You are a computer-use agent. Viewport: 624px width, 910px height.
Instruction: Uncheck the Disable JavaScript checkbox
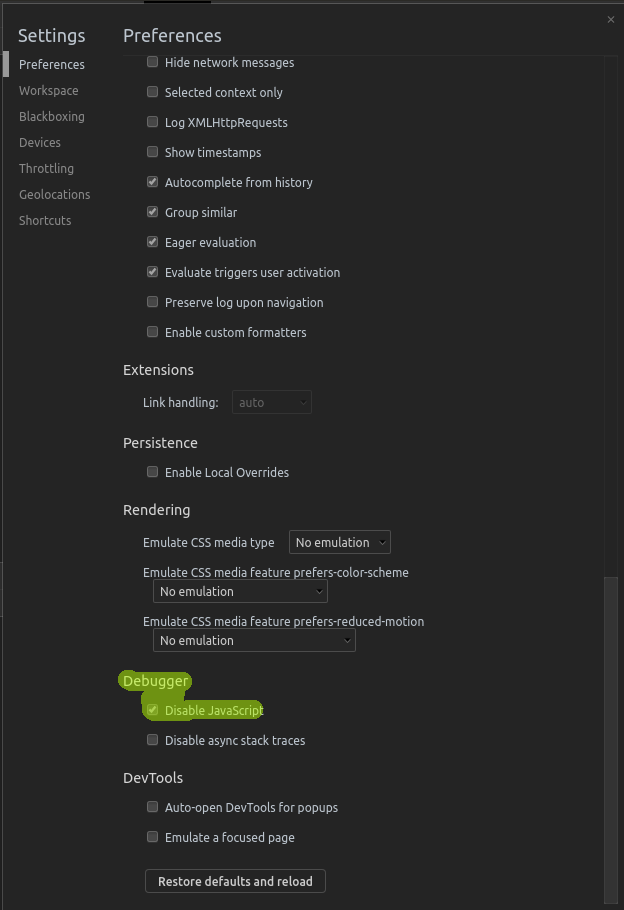tap(153, 710)
